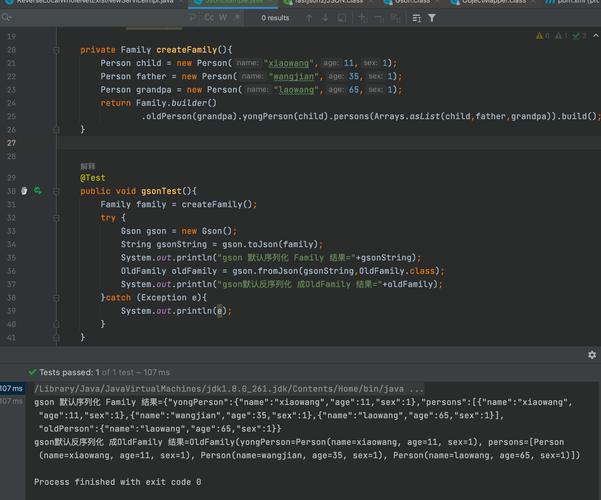Click the '0 results' search count label
The height and width of the screenshot is (500, 601).
click(x=275, y=18)
